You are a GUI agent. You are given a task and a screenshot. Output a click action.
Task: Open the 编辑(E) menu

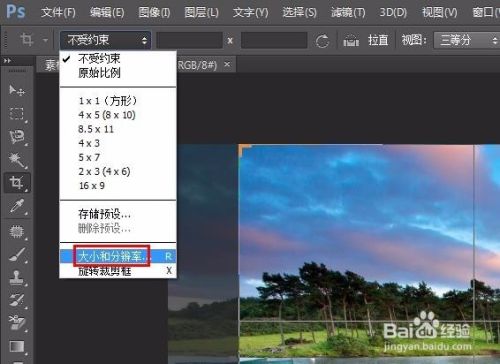107,13
